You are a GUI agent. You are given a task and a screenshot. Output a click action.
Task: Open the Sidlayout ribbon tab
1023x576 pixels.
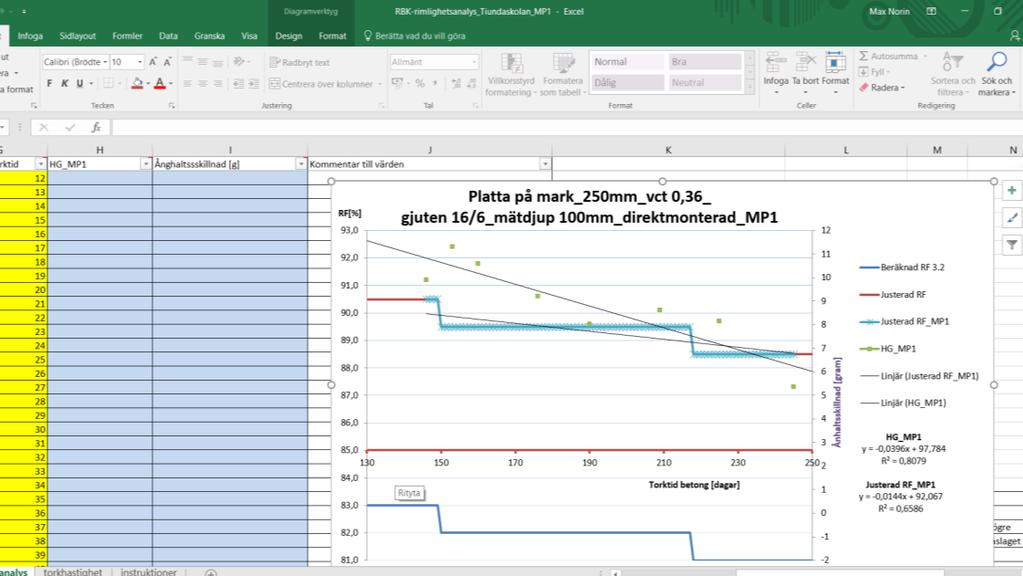pos(78,36)
